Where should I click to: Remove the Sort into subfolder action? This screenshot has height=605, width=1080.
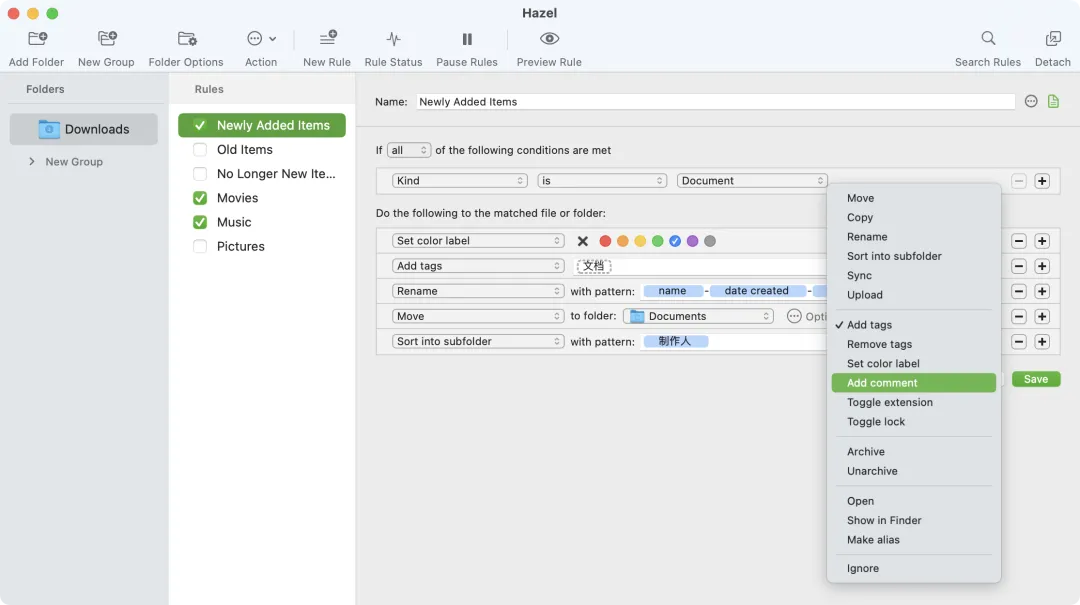1019,342
